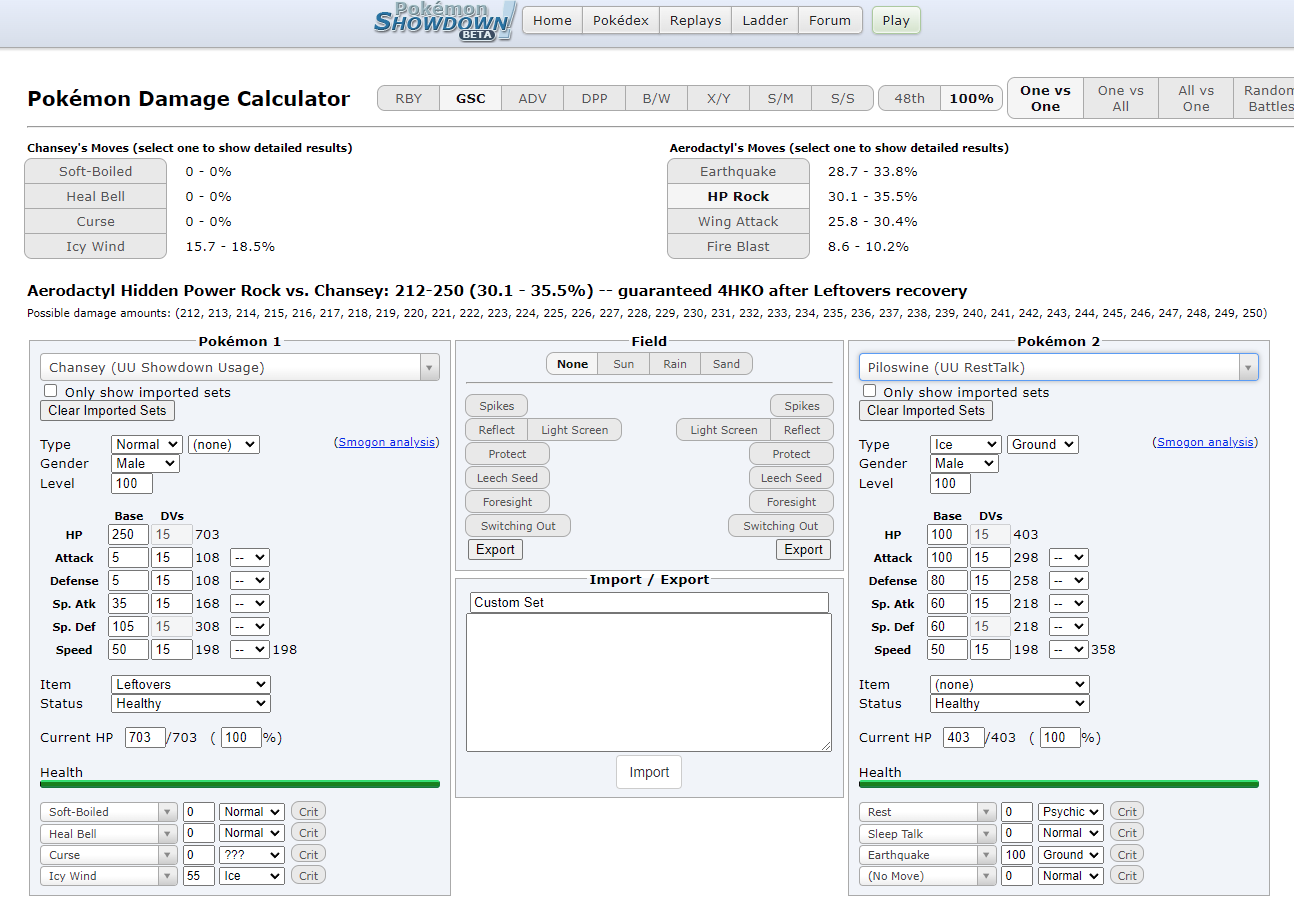
Task: Open Chansey's Item dropdown showing Leftovers
Action: point(190,685)
